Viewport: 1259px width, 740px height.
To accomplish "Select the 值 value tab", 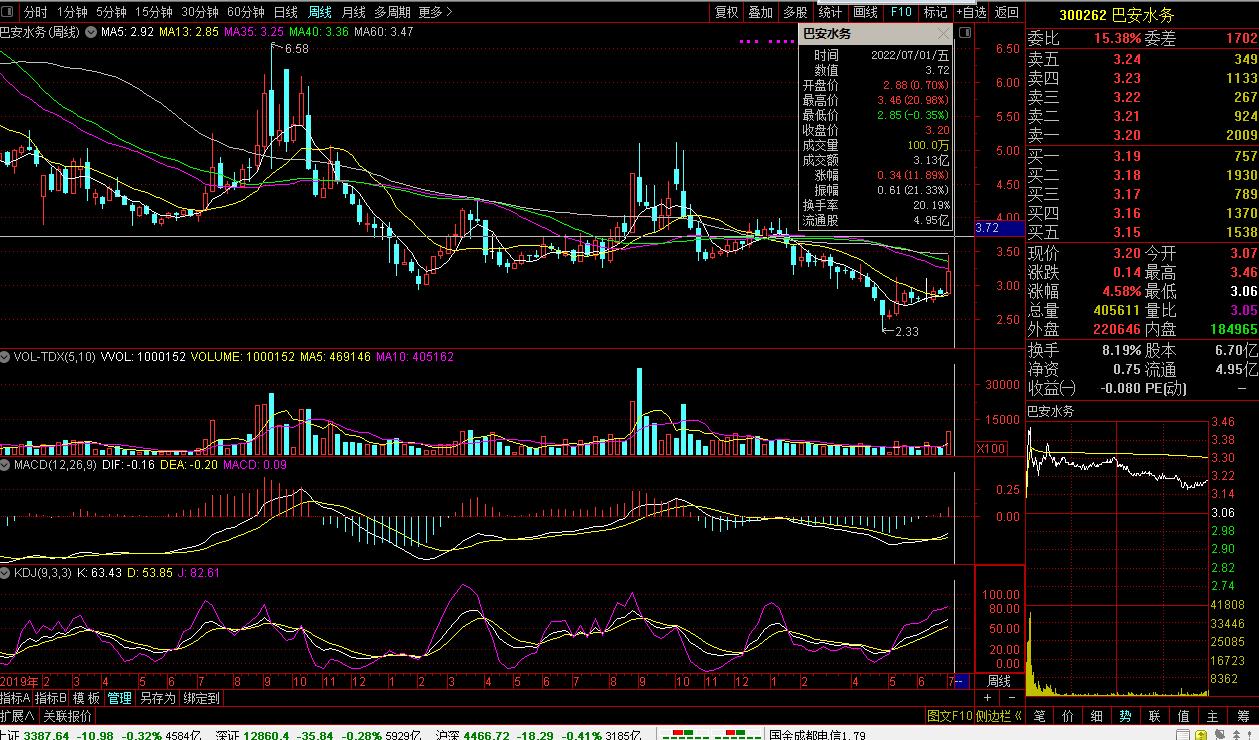I will click(x=1184, y=716).
